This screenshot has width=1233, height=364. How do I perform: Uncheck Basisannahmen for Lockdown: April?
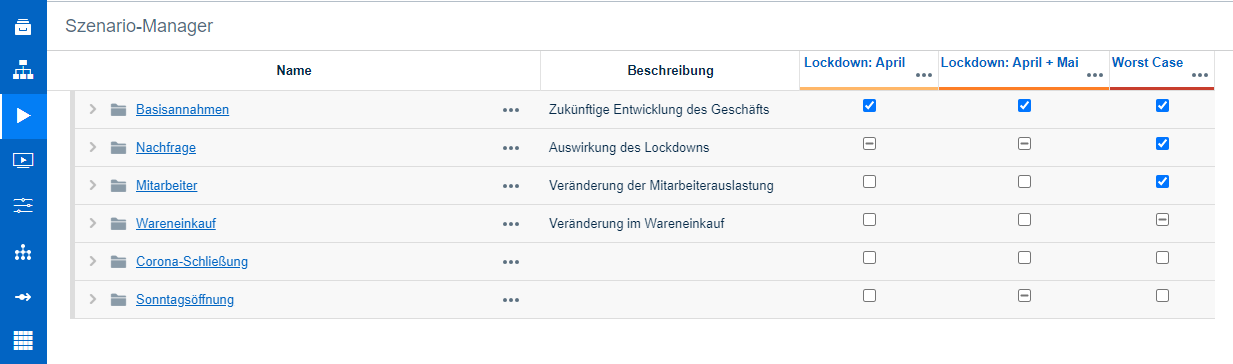pyautogui.click(x=869, y=105)
